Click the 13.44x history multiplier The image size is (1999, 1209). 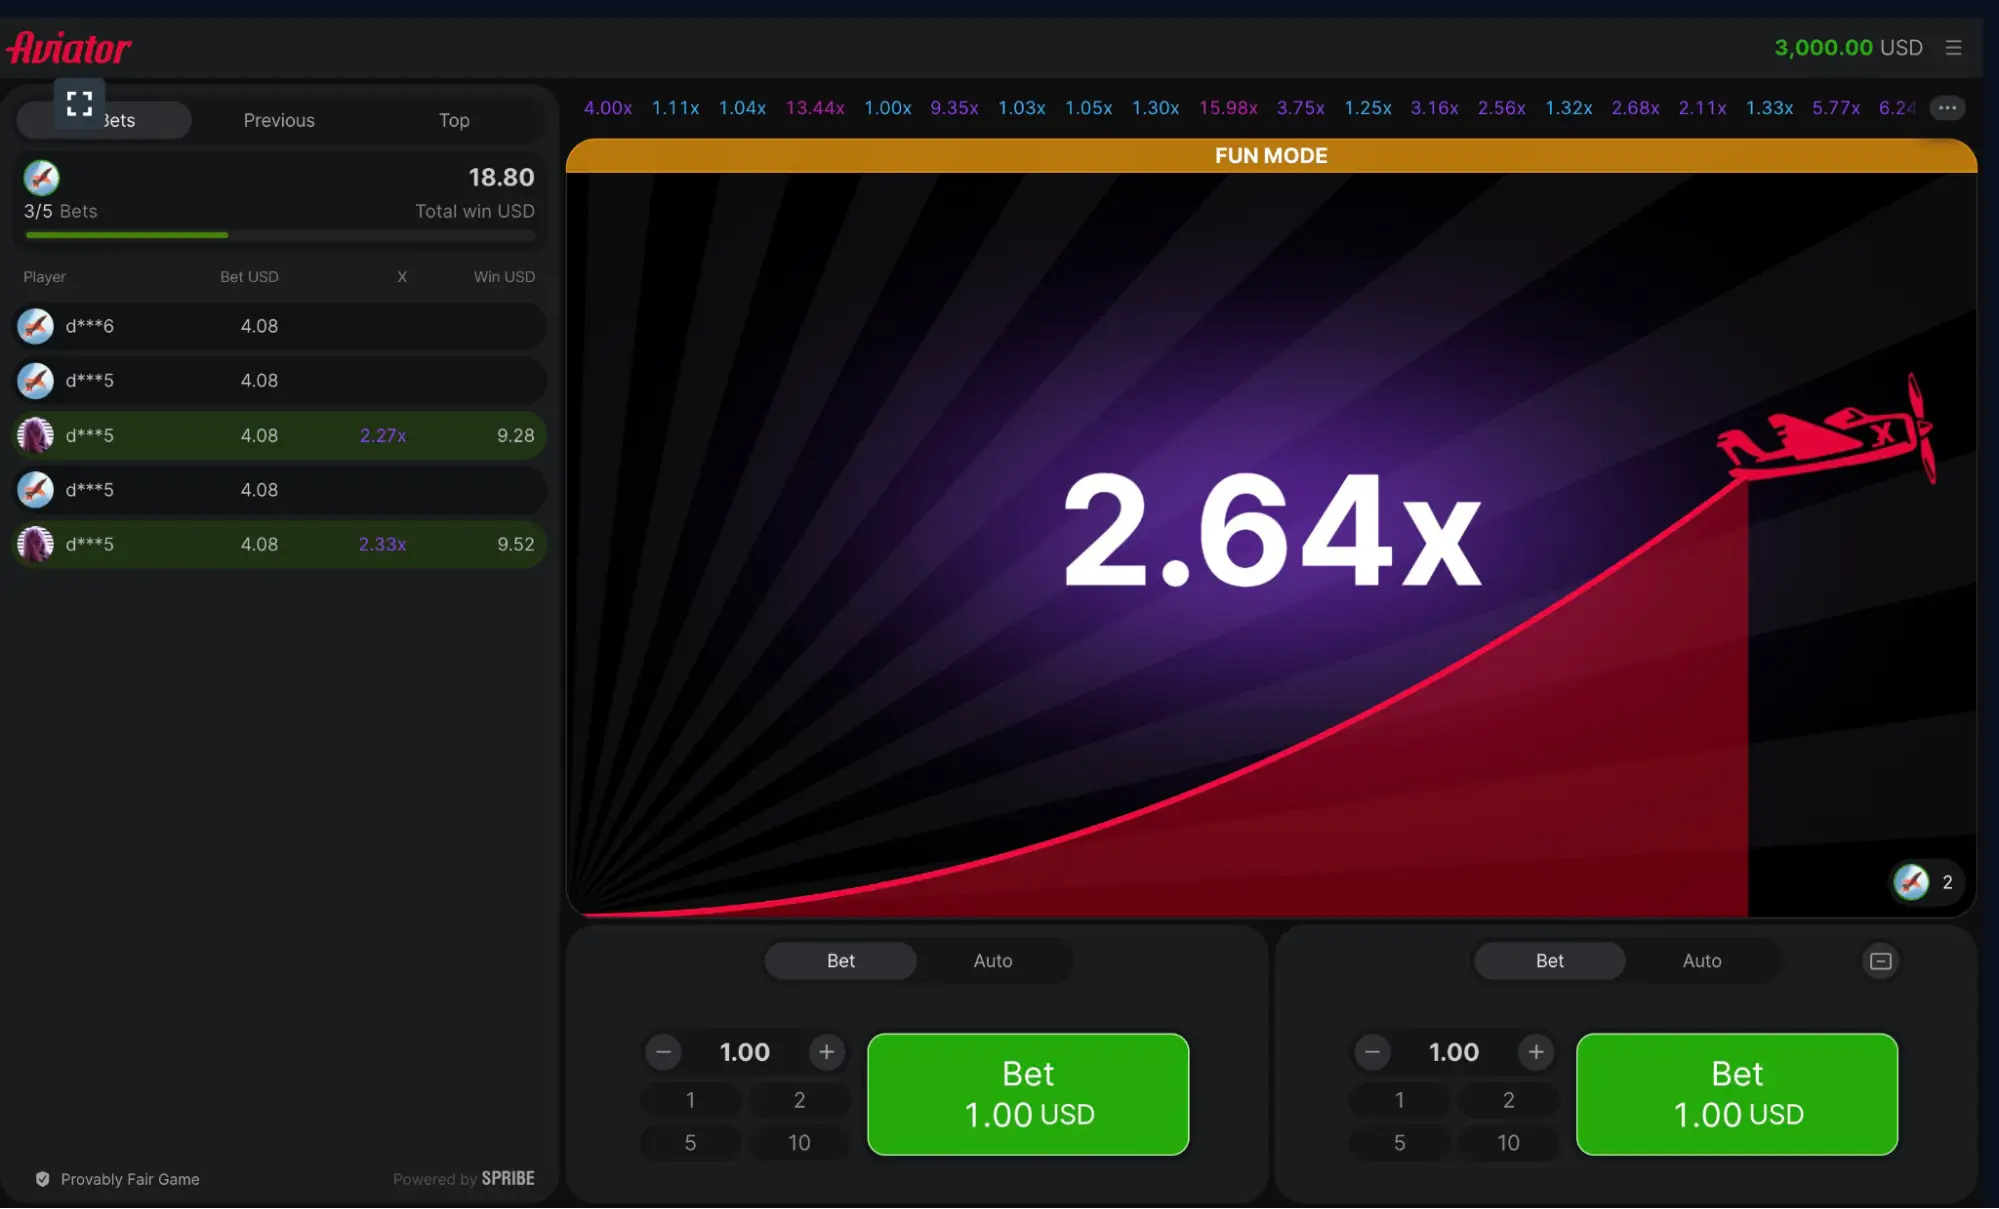point(814,107)
